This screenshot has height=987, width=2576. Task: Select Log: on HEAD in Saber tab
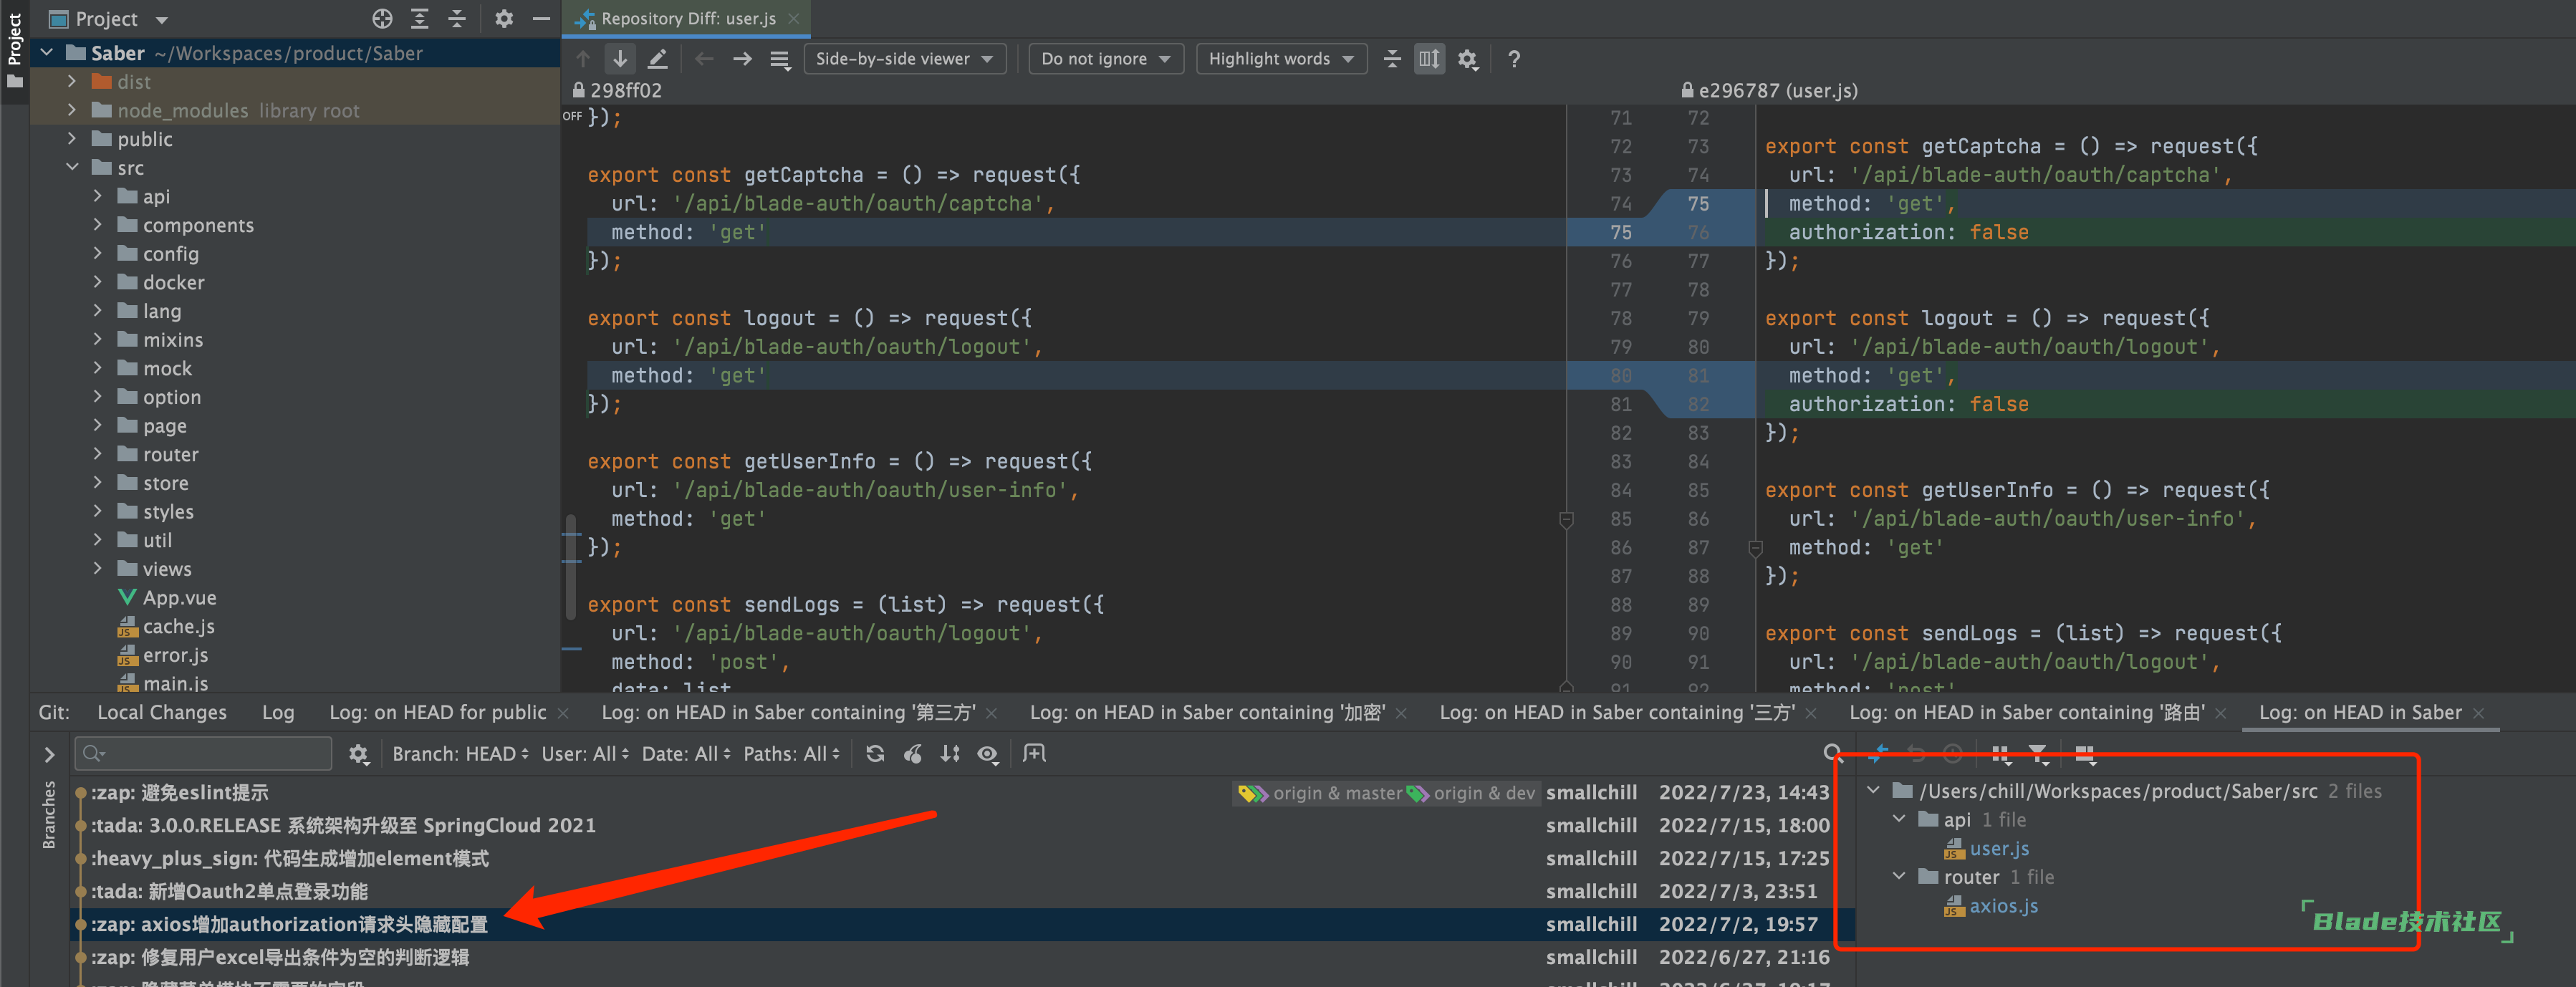[2359, 712]
